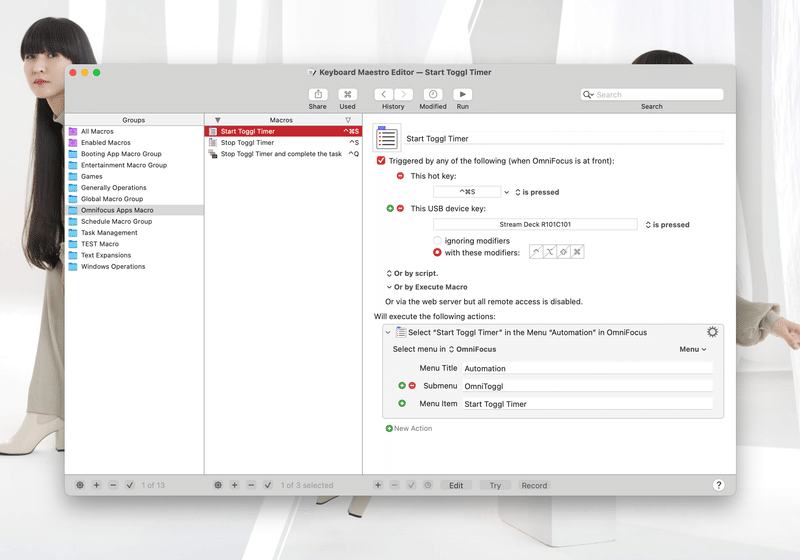
Task: Click the Menu Item field
Action: (x=588, y=404)
